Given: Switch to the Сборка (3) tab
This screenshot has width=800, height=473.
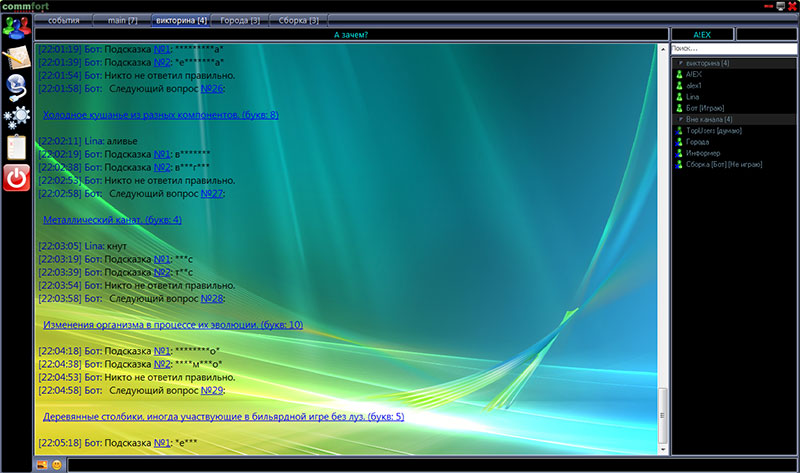Looking at the screenshot, I should coord(298,20).
